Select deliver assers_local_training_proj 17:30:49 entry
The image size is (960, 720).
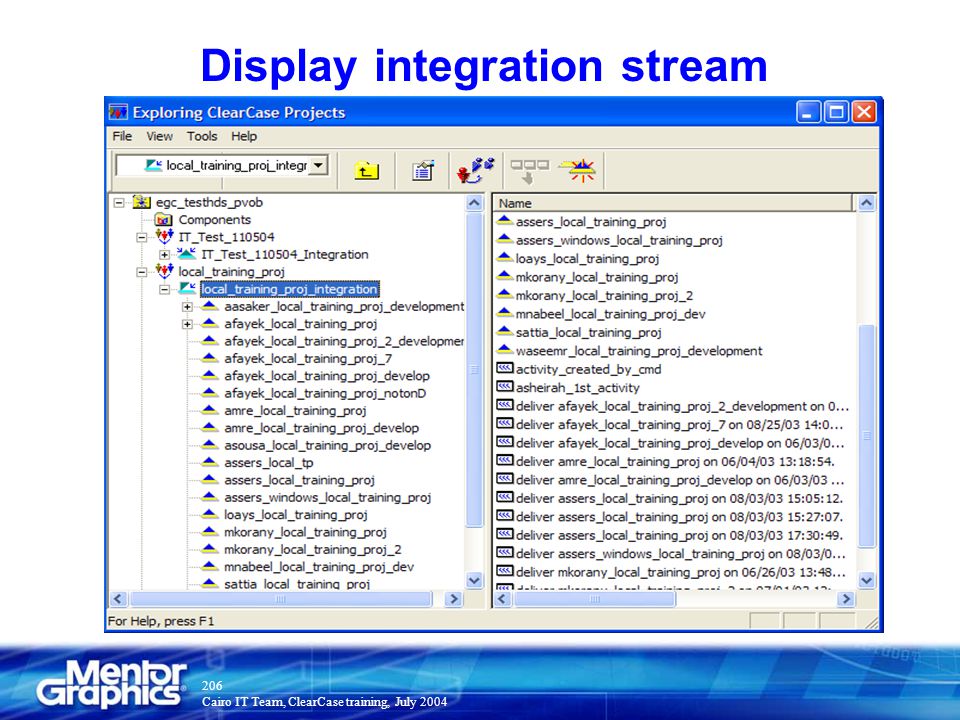pos(679,535)
